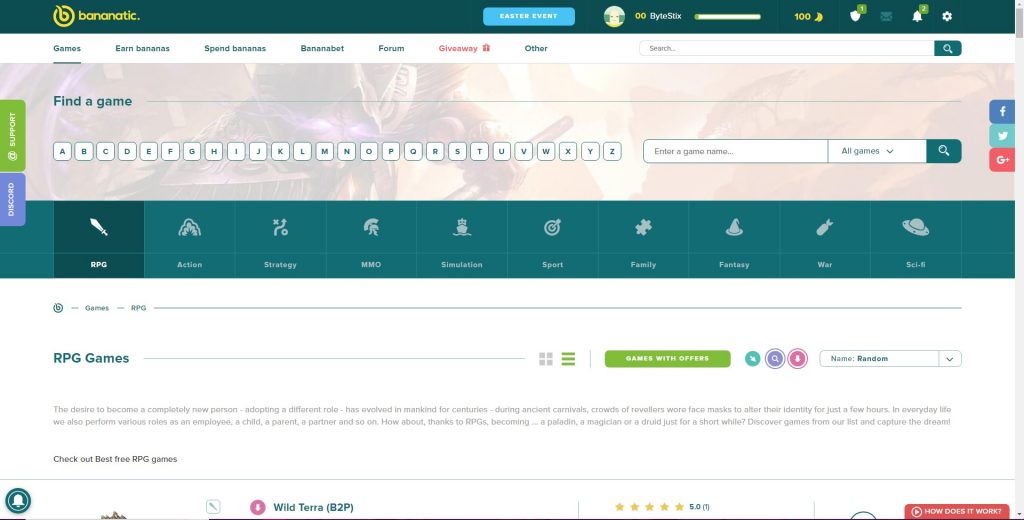Open the shield badge icon
Image resolution: width=1024 pixels, height=520 pixels.
[x=856, y=16]
